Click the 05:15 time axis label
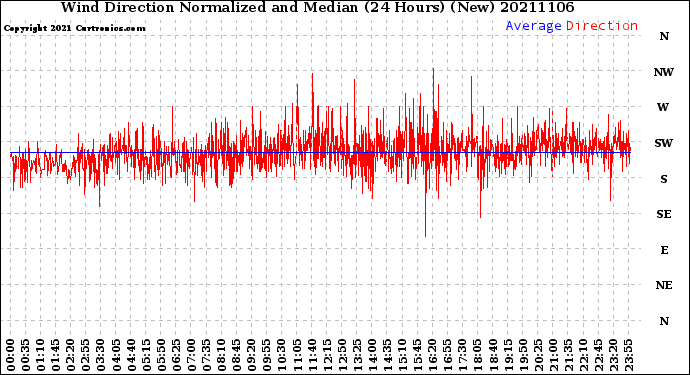Screen dimensions: 690x375 146,355
